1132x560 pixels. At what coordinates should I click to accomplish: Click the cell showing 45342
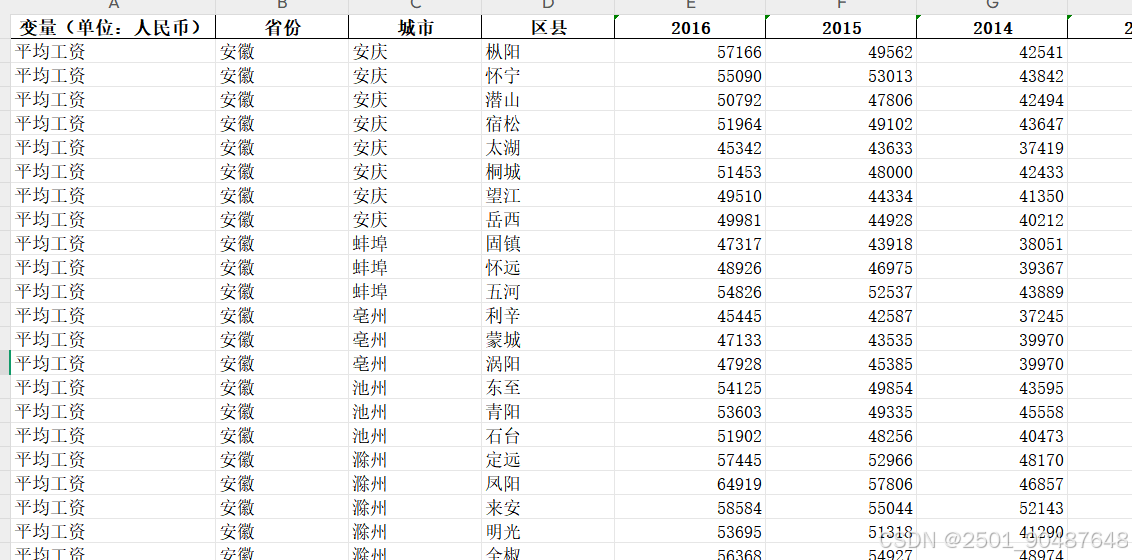click(x=690, y=147)
